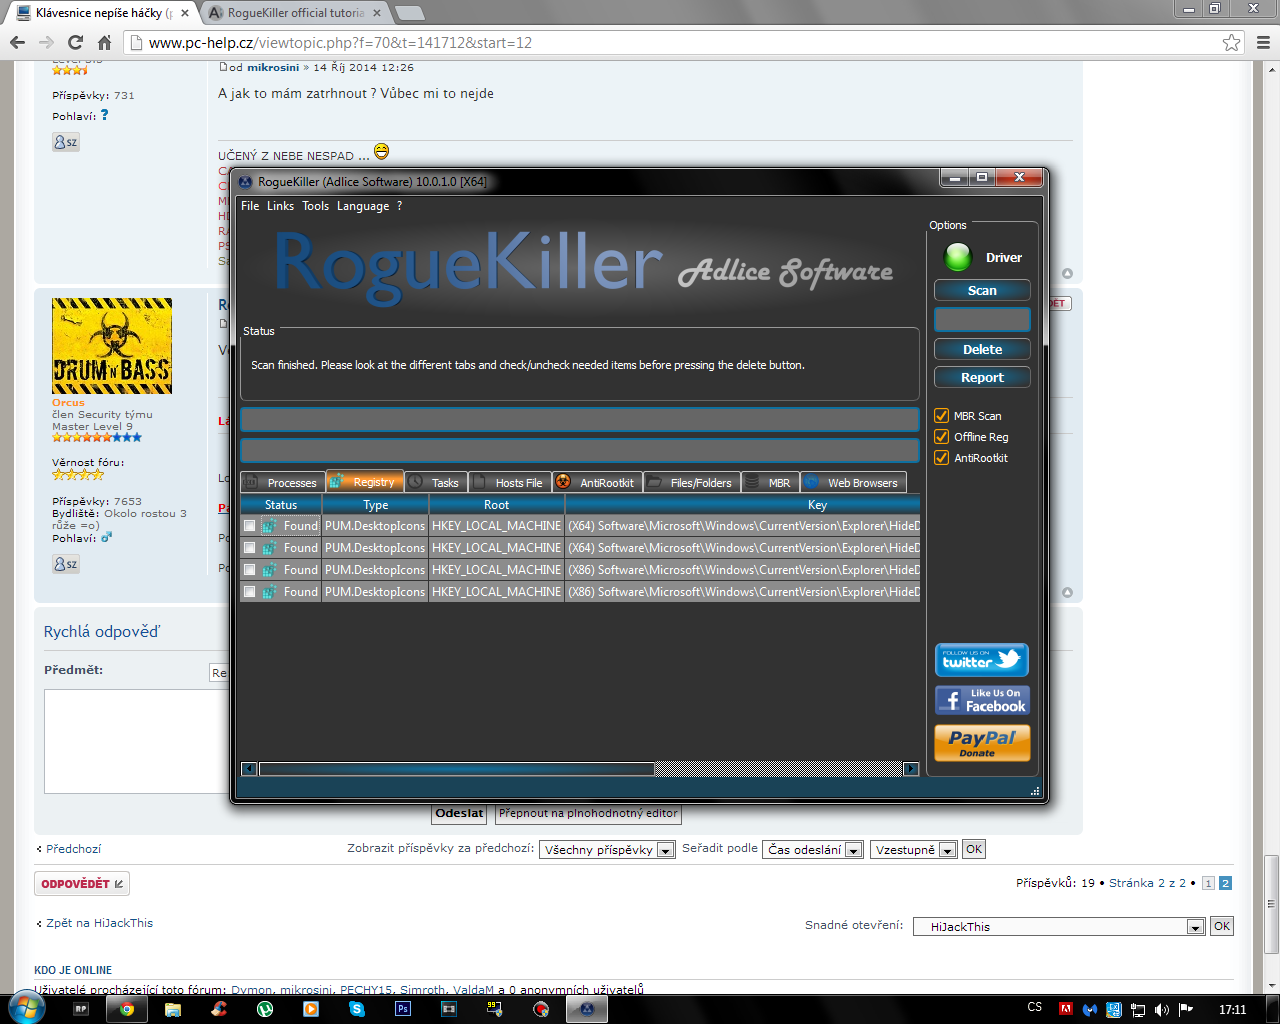Expand the Vzestupně order dropdown
The height and width of the screenshot is (1024, 1280).
pos(913,849)
